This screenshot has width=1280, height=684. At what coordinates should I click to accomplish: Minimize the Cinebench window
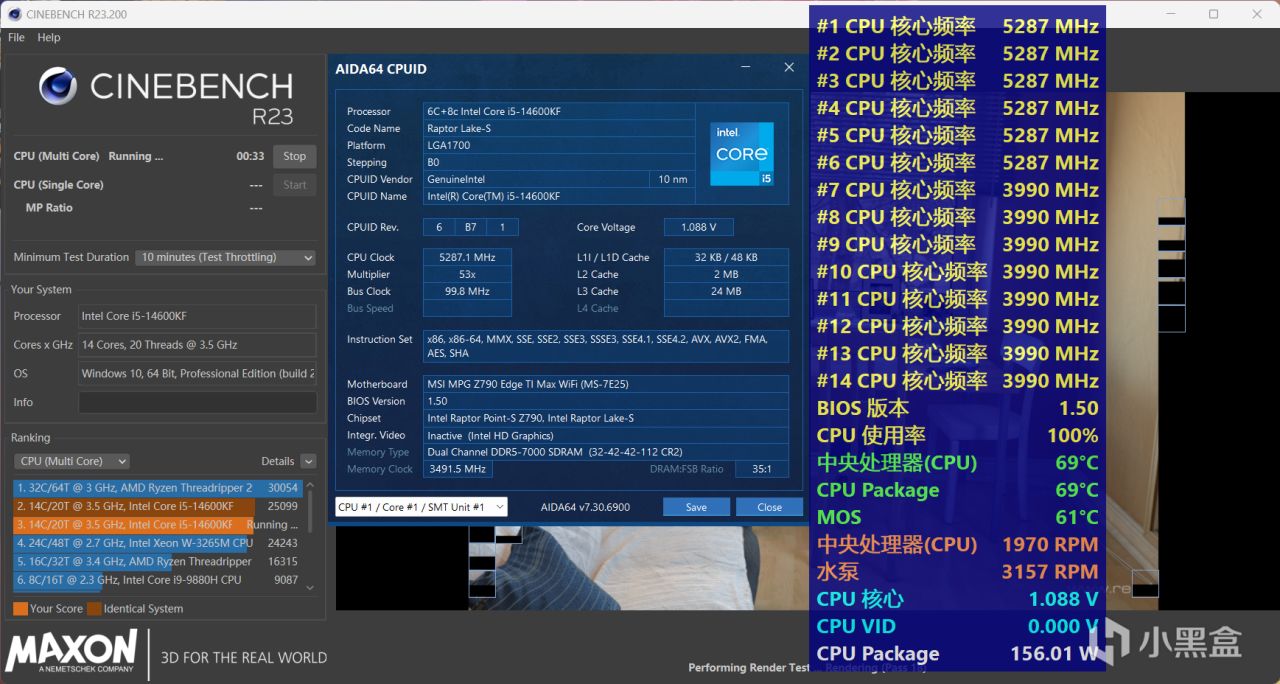tap(1169, 14)
